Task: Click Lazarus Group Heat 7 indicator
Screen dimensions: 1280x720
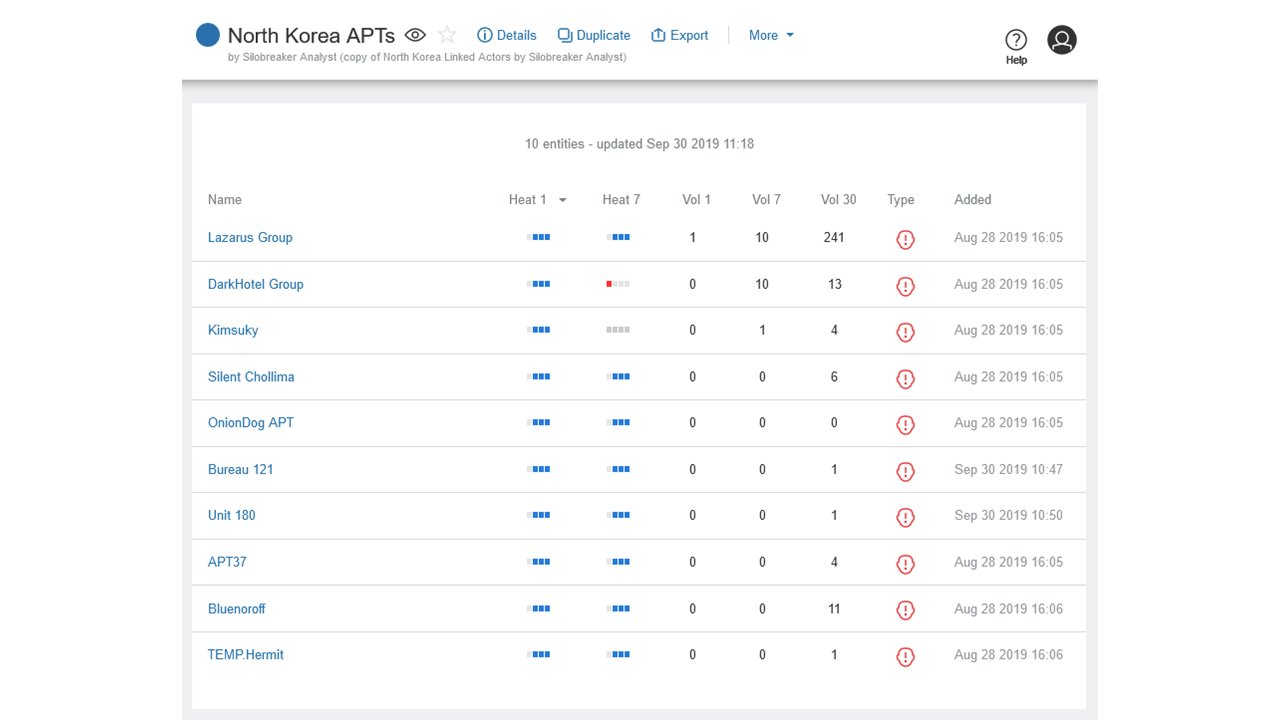Action: pos(618,238)
